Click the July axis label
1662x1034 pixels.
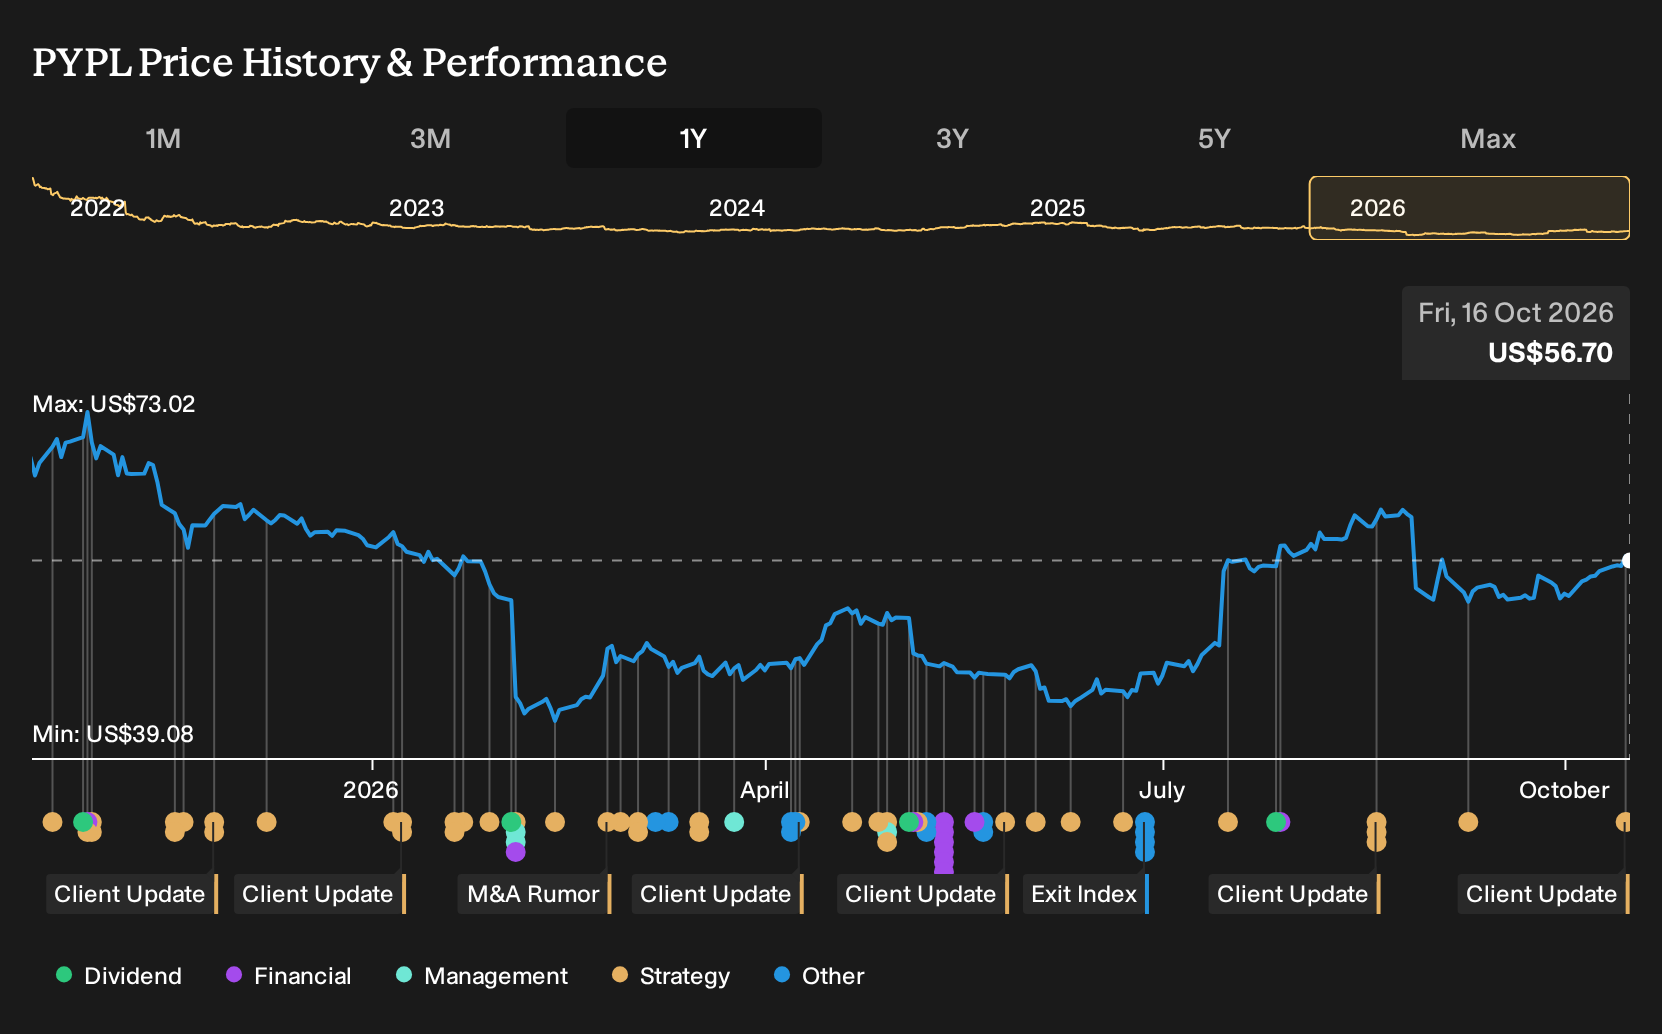(1162, 790)
